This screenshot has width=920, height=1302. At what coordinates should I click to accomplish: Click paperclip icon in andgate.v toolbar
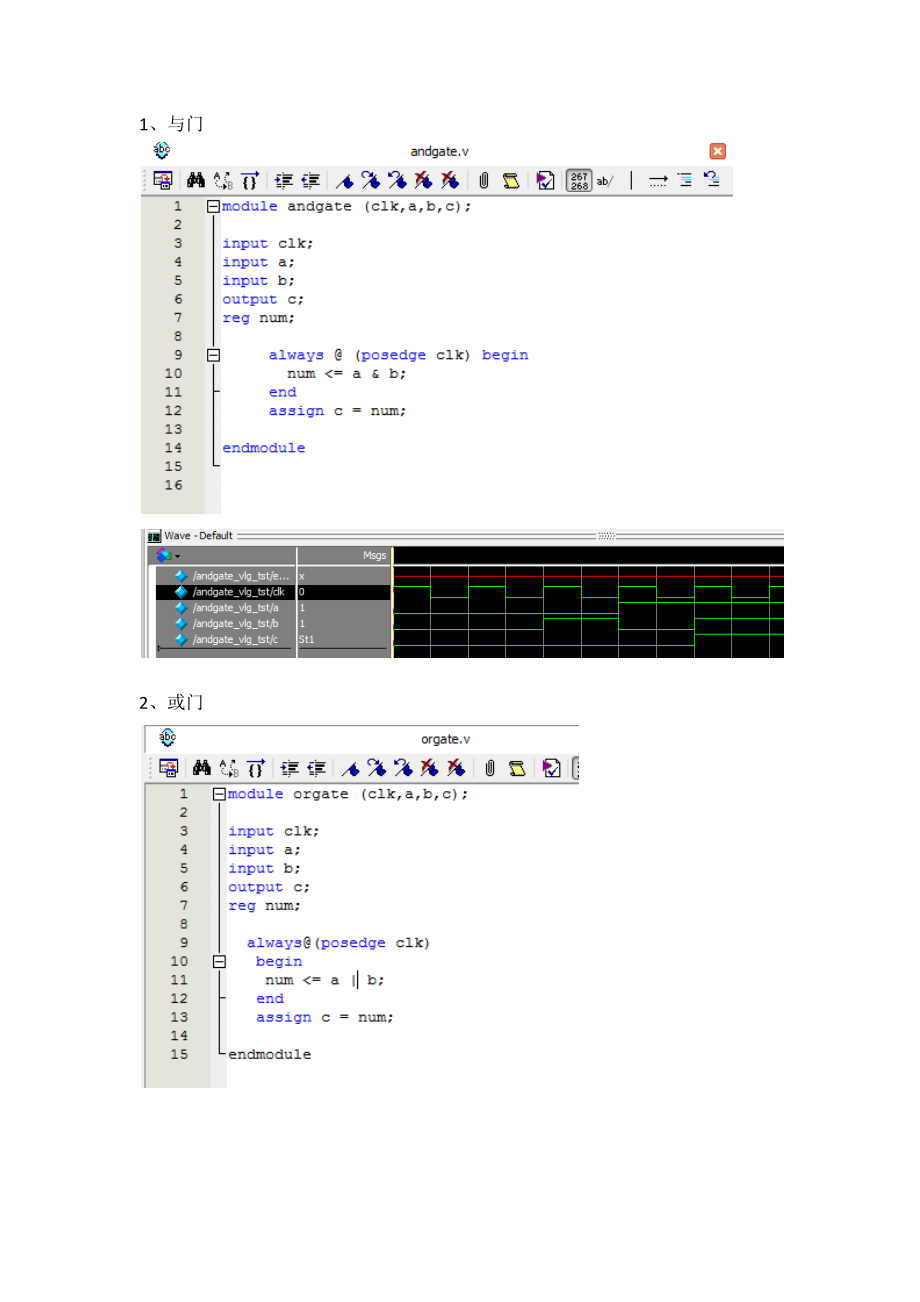pyautogui.click(x=483, y=181)
